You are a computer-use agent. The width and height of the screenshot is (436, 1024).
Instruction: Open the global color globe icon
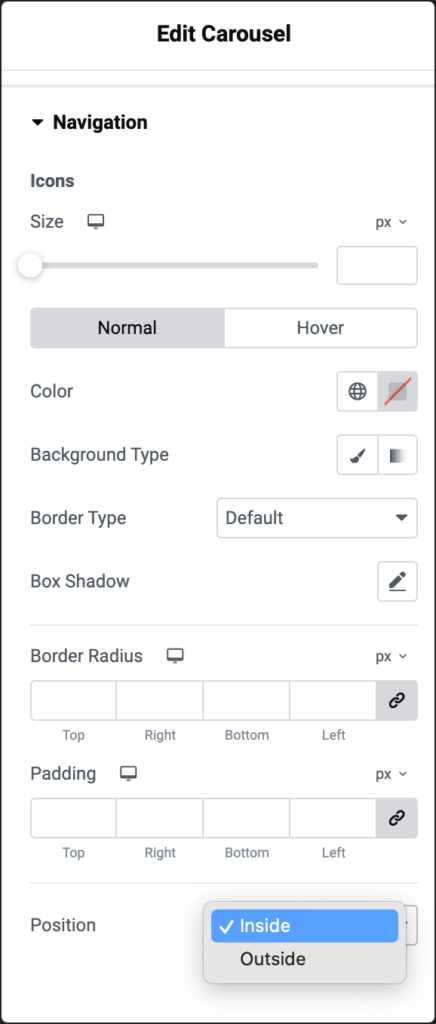pos(357,391)
